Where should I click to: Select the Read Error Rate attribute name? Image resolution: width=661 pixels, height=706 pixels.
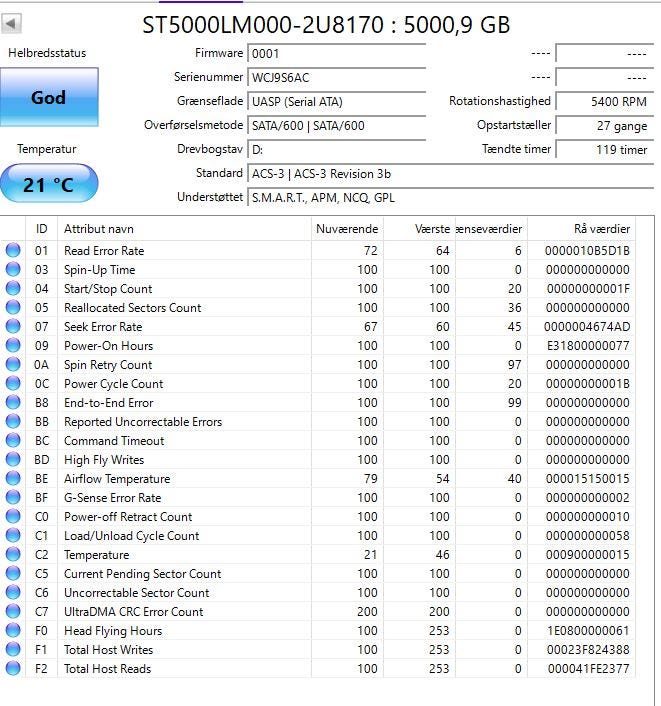pyautogui.click(x=104, y=251)
